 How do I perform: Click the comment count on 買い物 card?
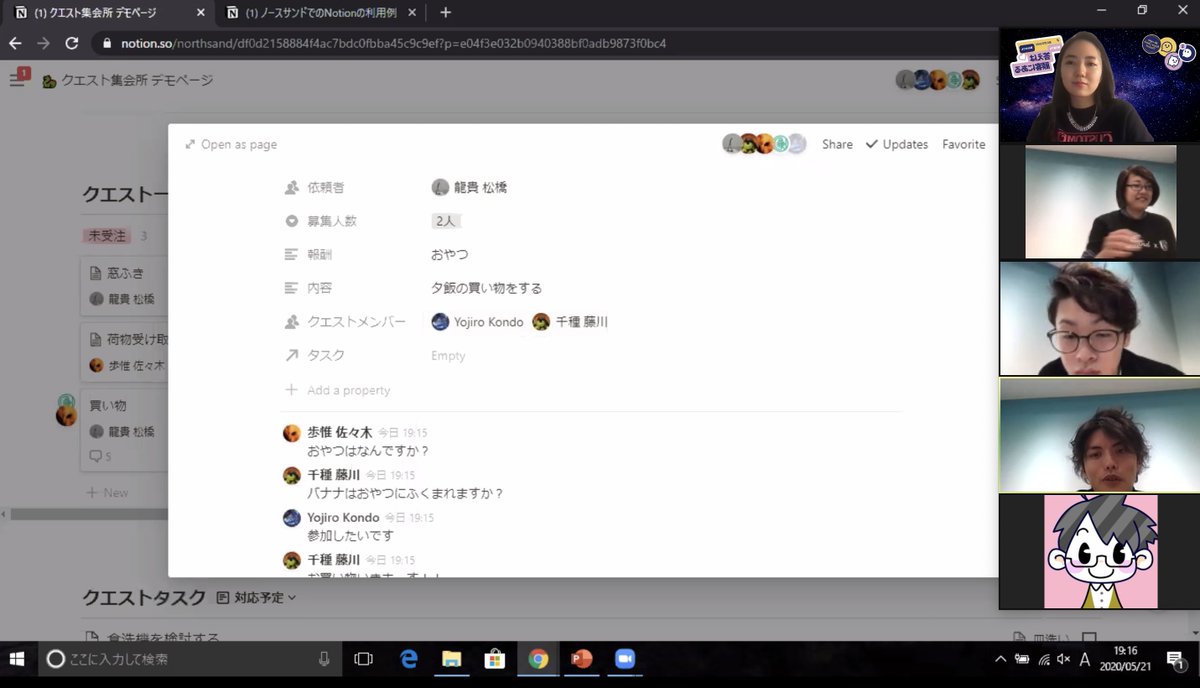point(100,457)
